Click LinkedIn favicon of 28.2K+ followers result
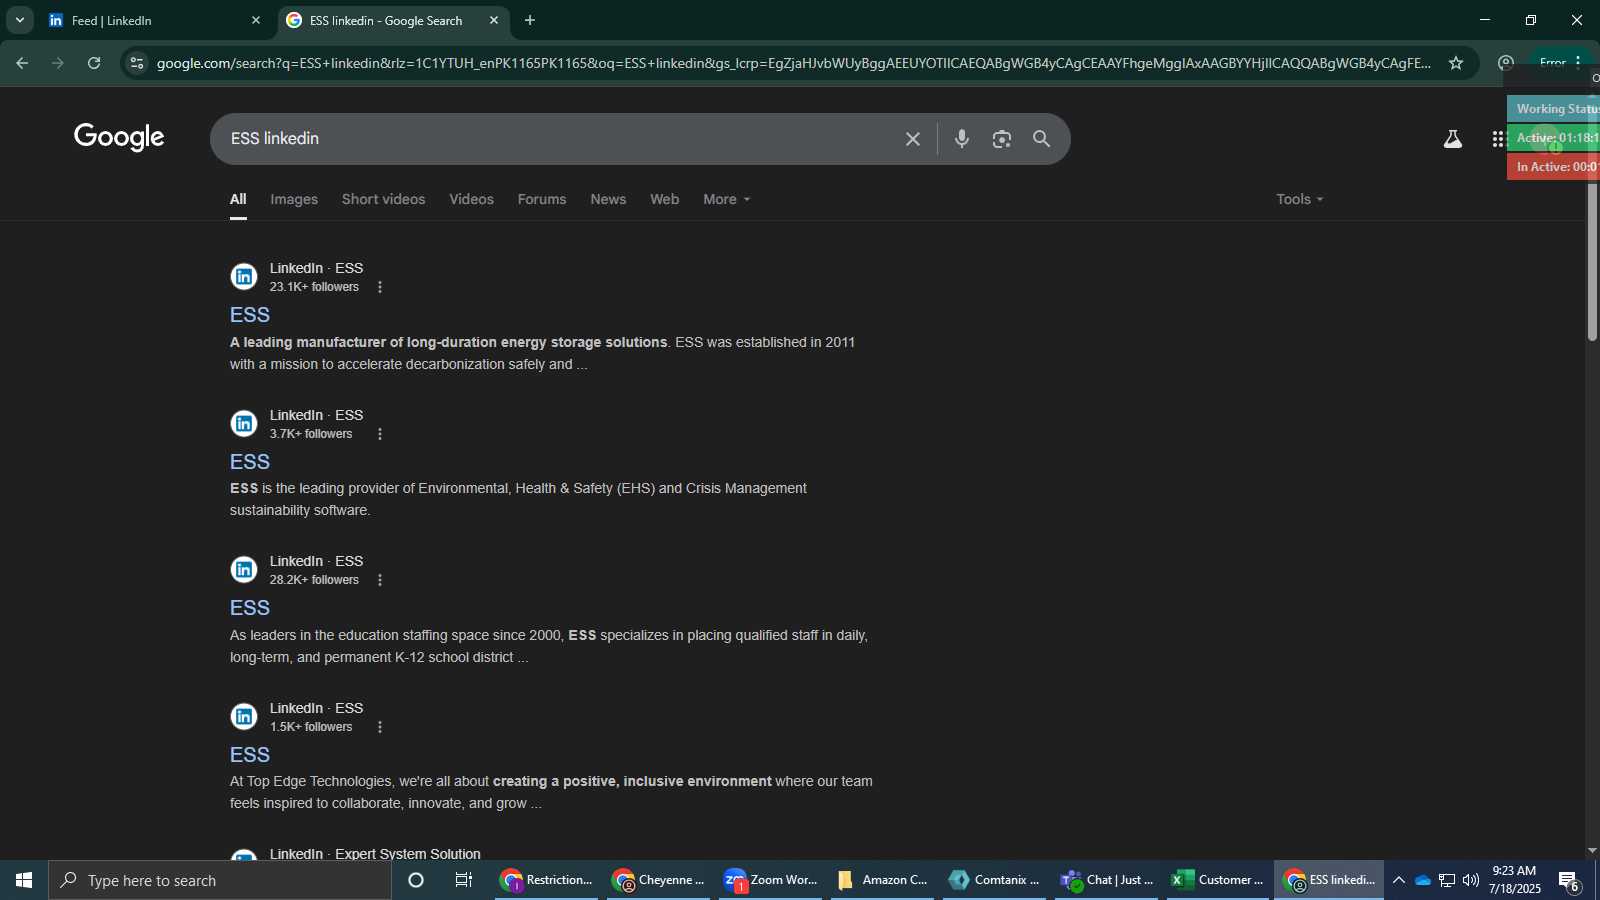1600x900 pixels. (244, 570)
